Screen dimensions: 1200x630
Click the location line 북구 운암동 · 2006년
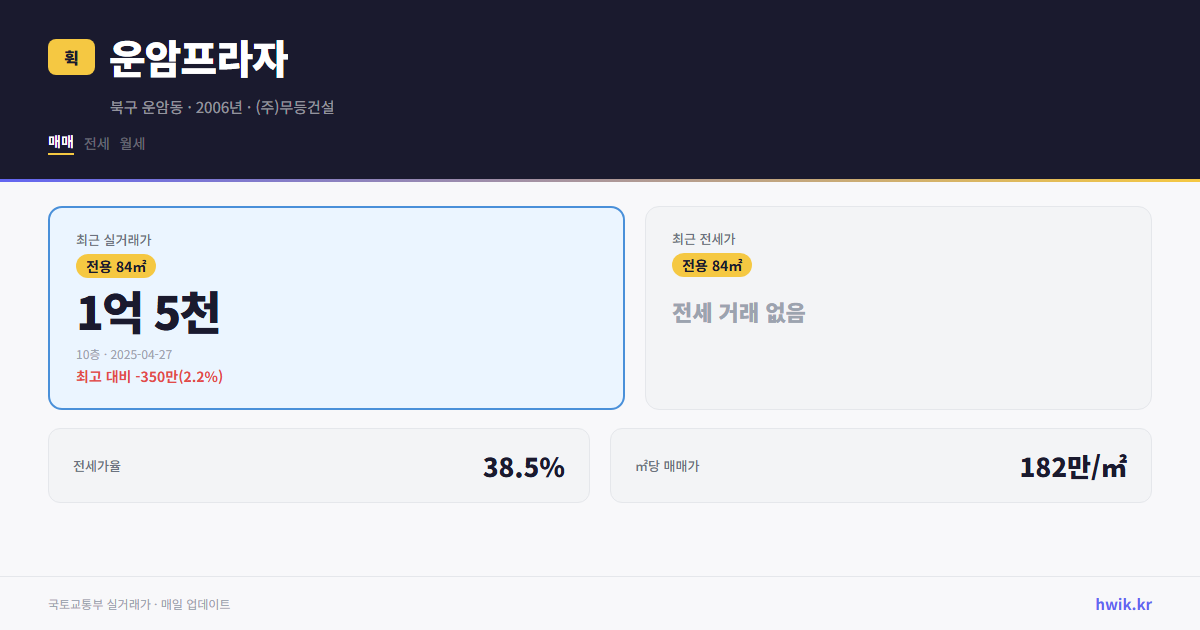222,108
